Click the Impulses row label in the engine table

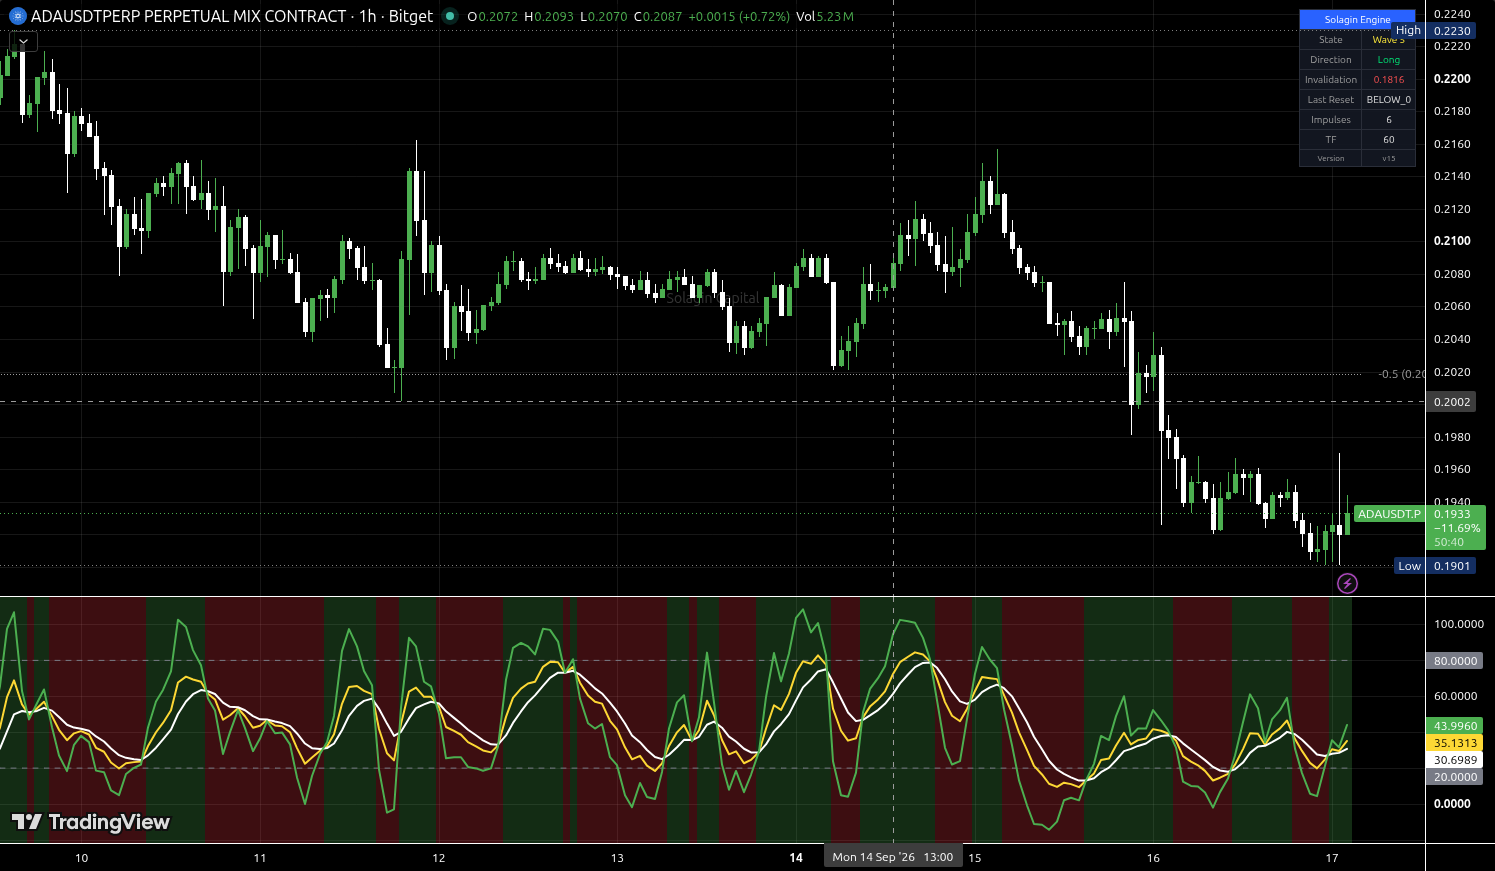1330,120
